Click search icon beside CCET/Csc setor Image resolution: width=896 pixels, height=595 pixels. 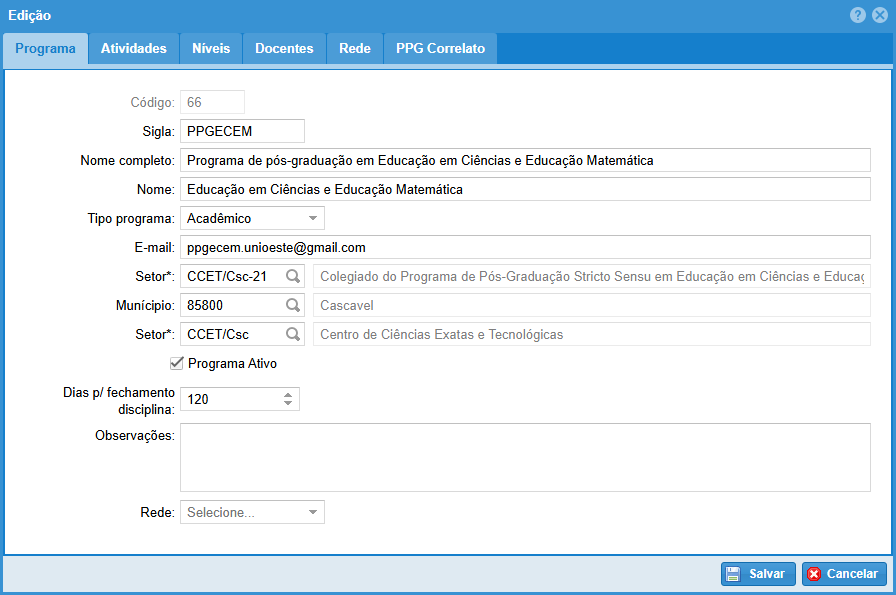[x=293, y=334]
